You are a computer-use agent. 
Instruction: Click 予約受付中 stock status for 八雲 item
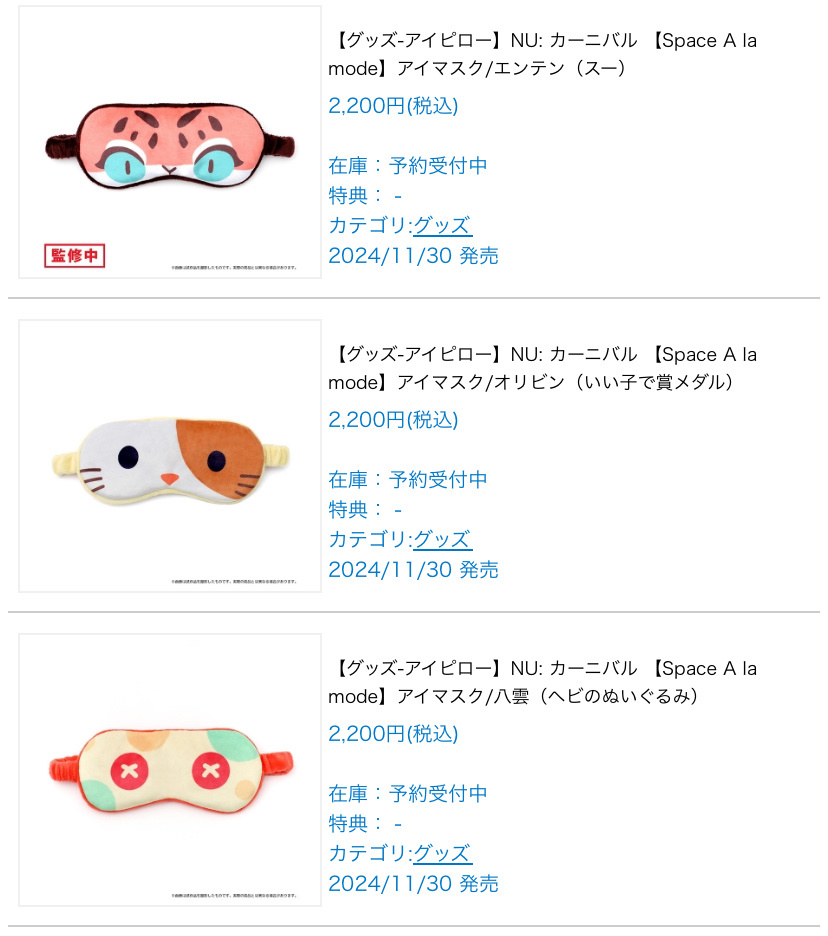(x=438, y=793)
